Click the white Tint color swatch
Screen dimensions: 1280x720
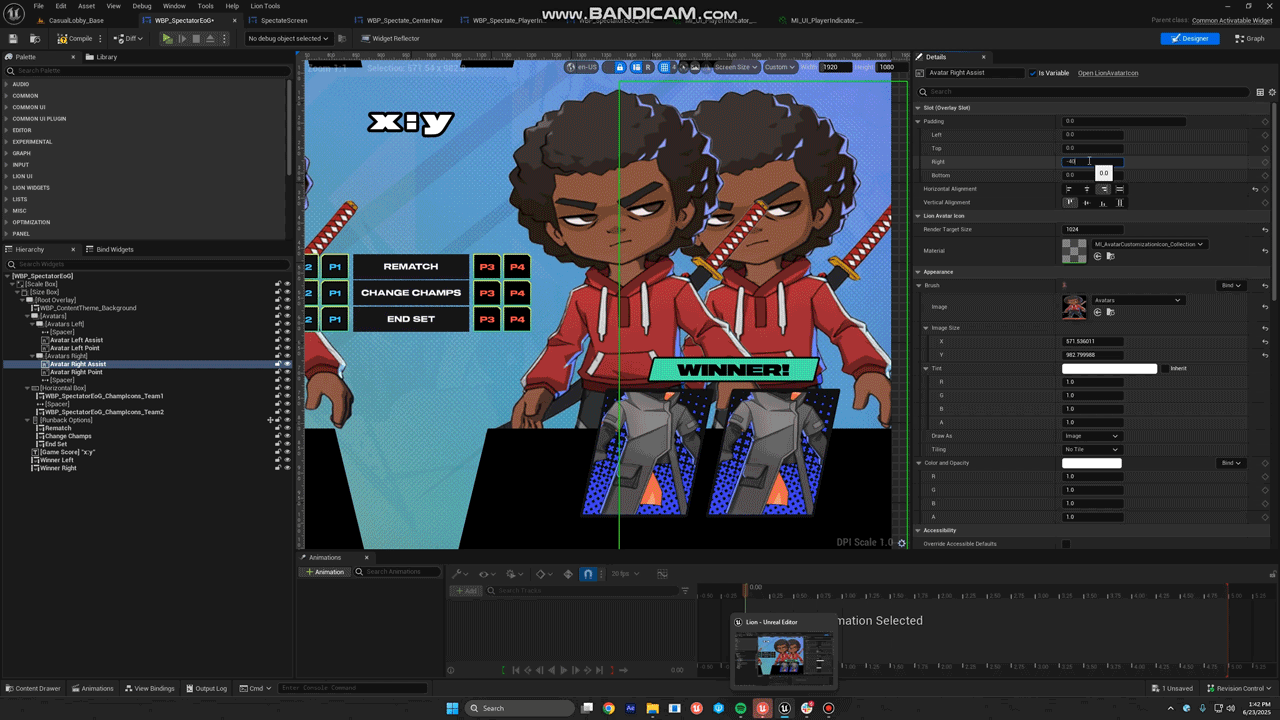[1109, 368]
